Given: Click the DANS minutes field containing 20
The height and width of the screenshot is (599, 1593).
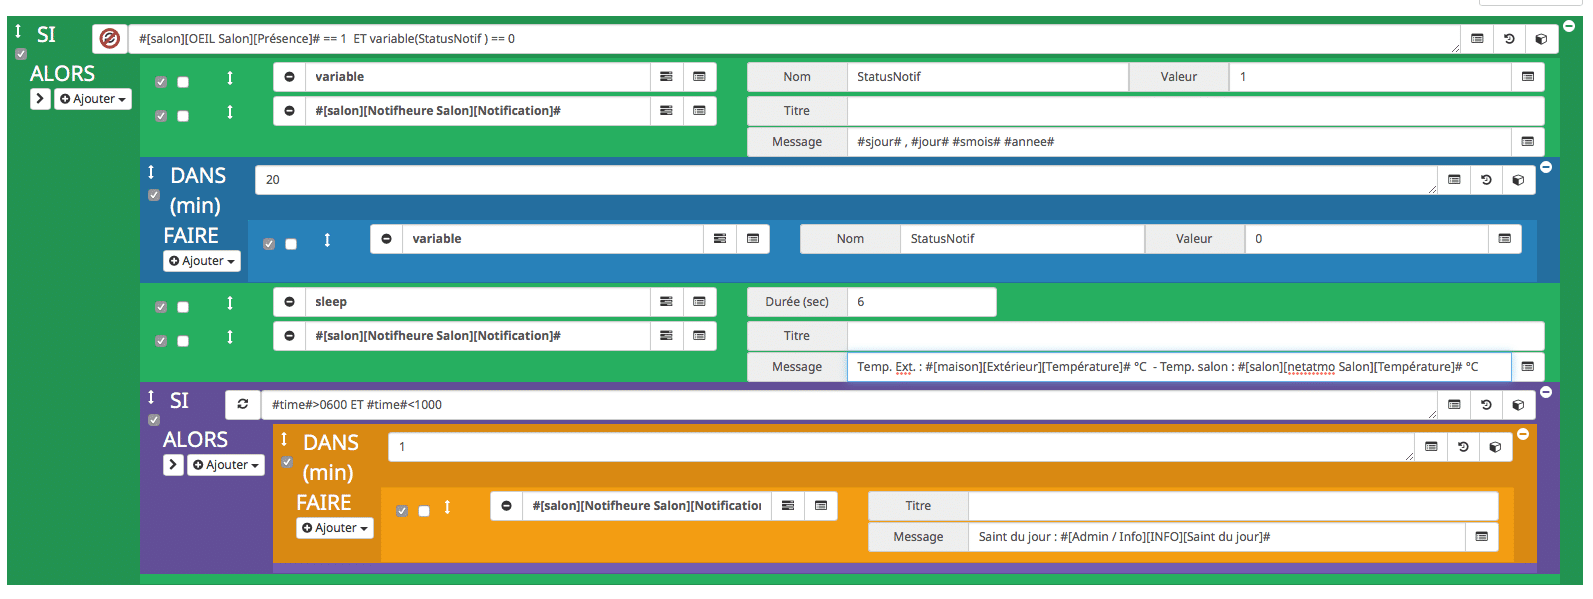Looking at the screenshot, I should [845, 180].
